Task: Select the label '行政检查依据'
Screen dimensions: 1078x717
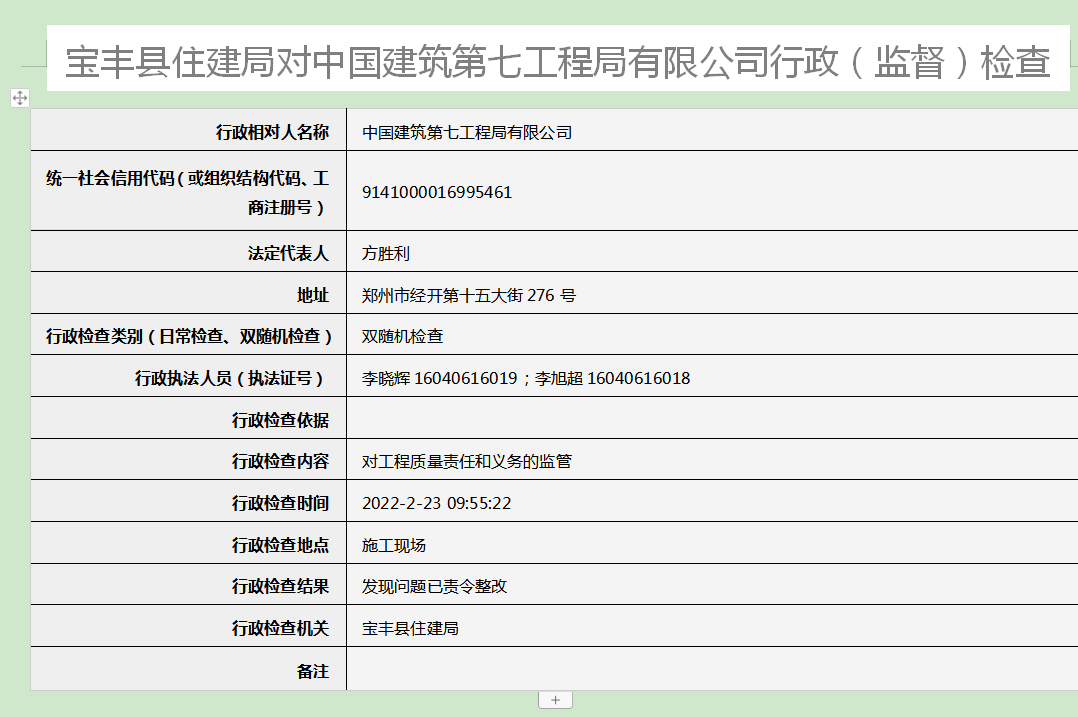Action: 280,420
